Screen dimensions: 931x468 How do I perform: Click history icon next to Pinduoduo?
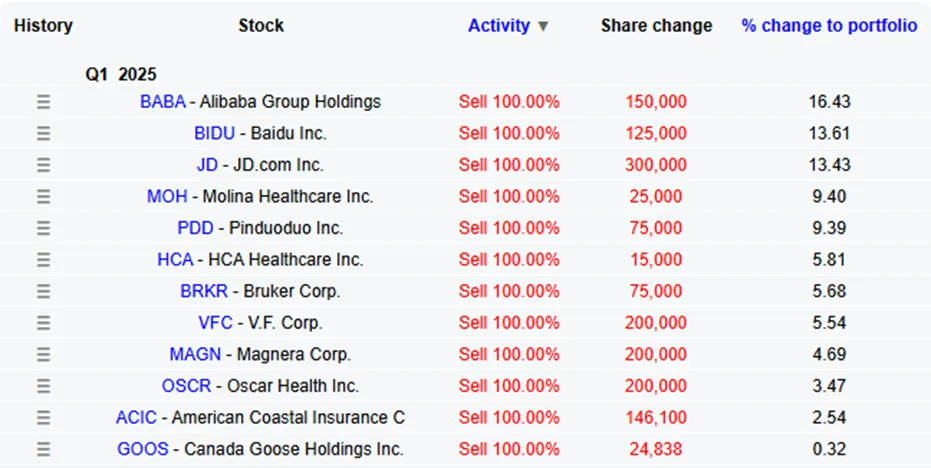[43, 228]
